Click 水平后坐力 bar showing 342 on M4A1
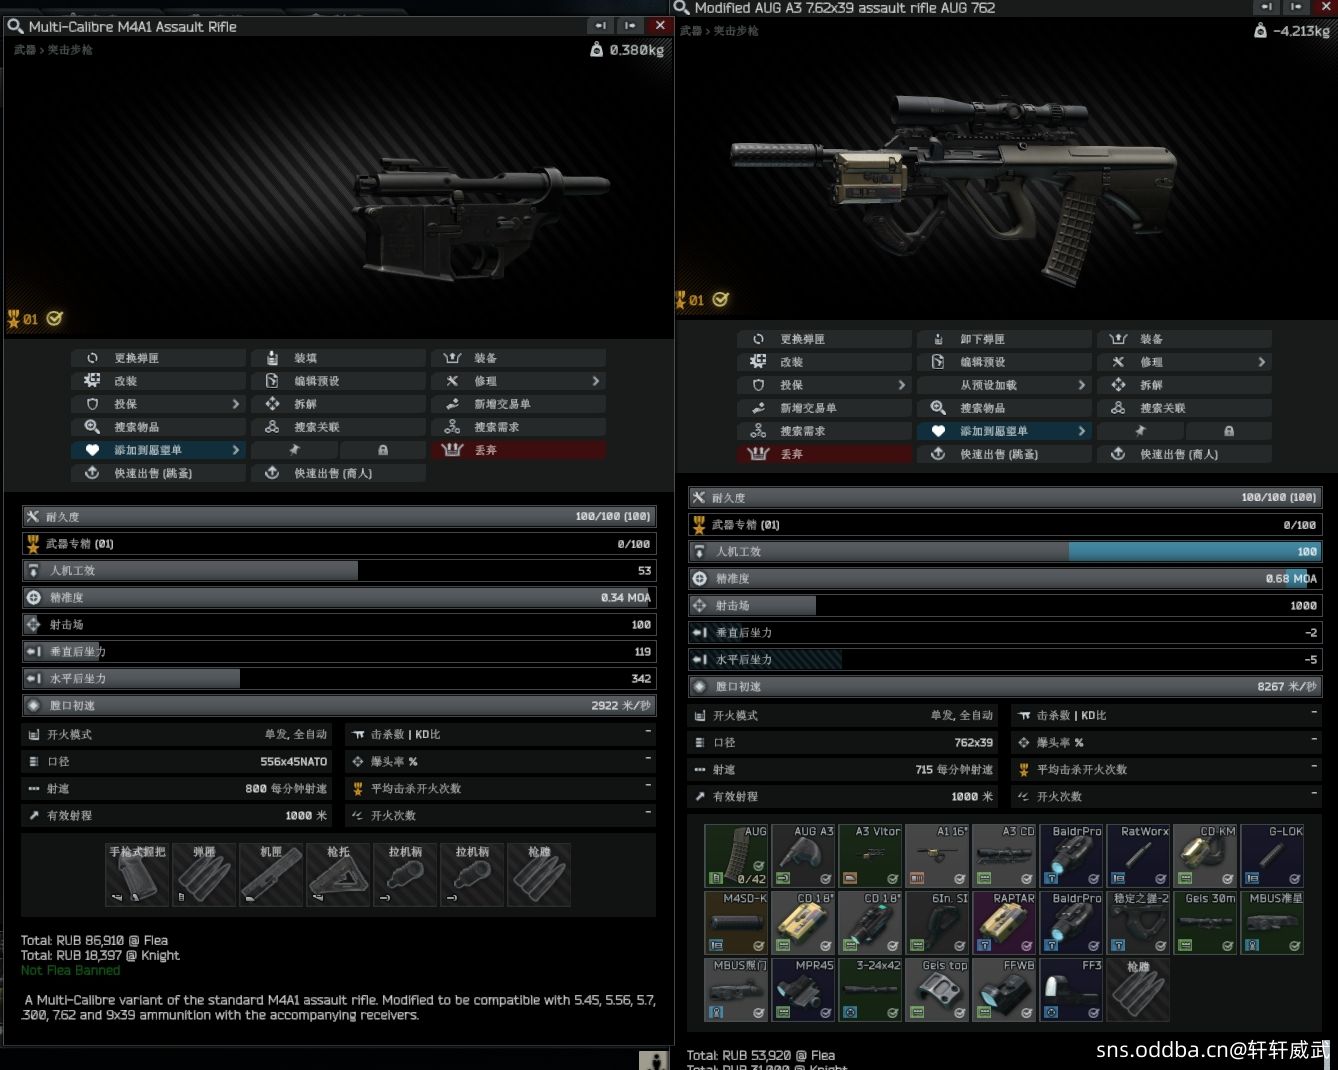This screenshot has width=1338, height=1070. tap(339, 678)
